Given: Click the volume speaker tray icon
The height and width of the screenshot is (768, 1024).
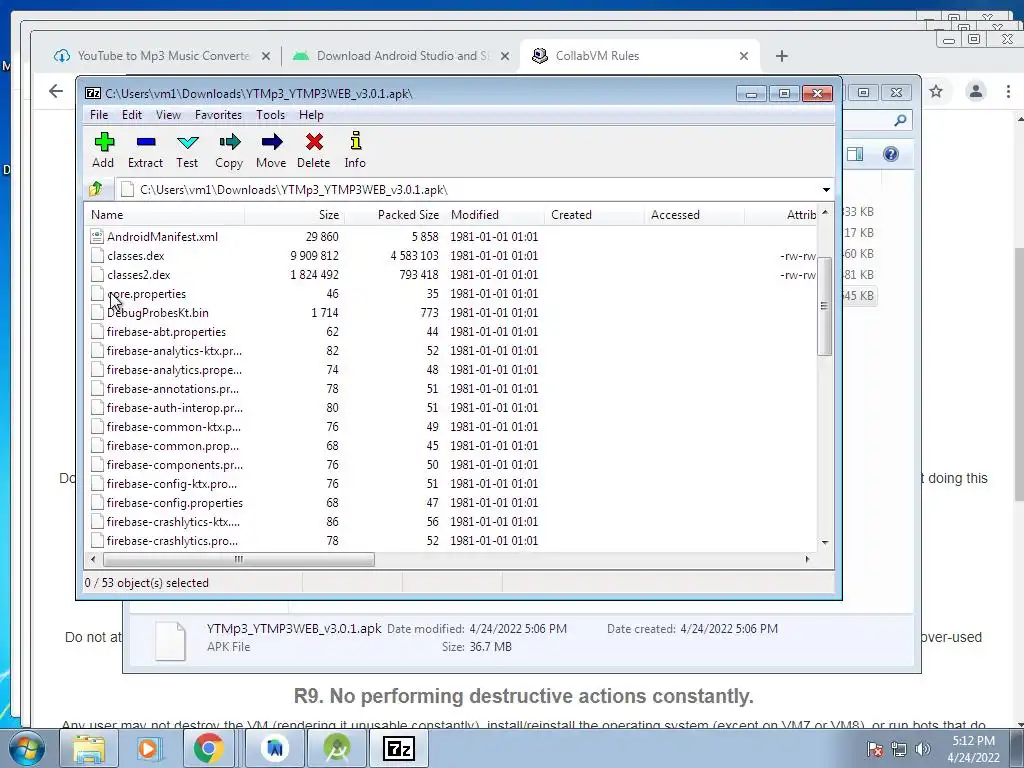Looking at the screenshot, I should [923, 749].
